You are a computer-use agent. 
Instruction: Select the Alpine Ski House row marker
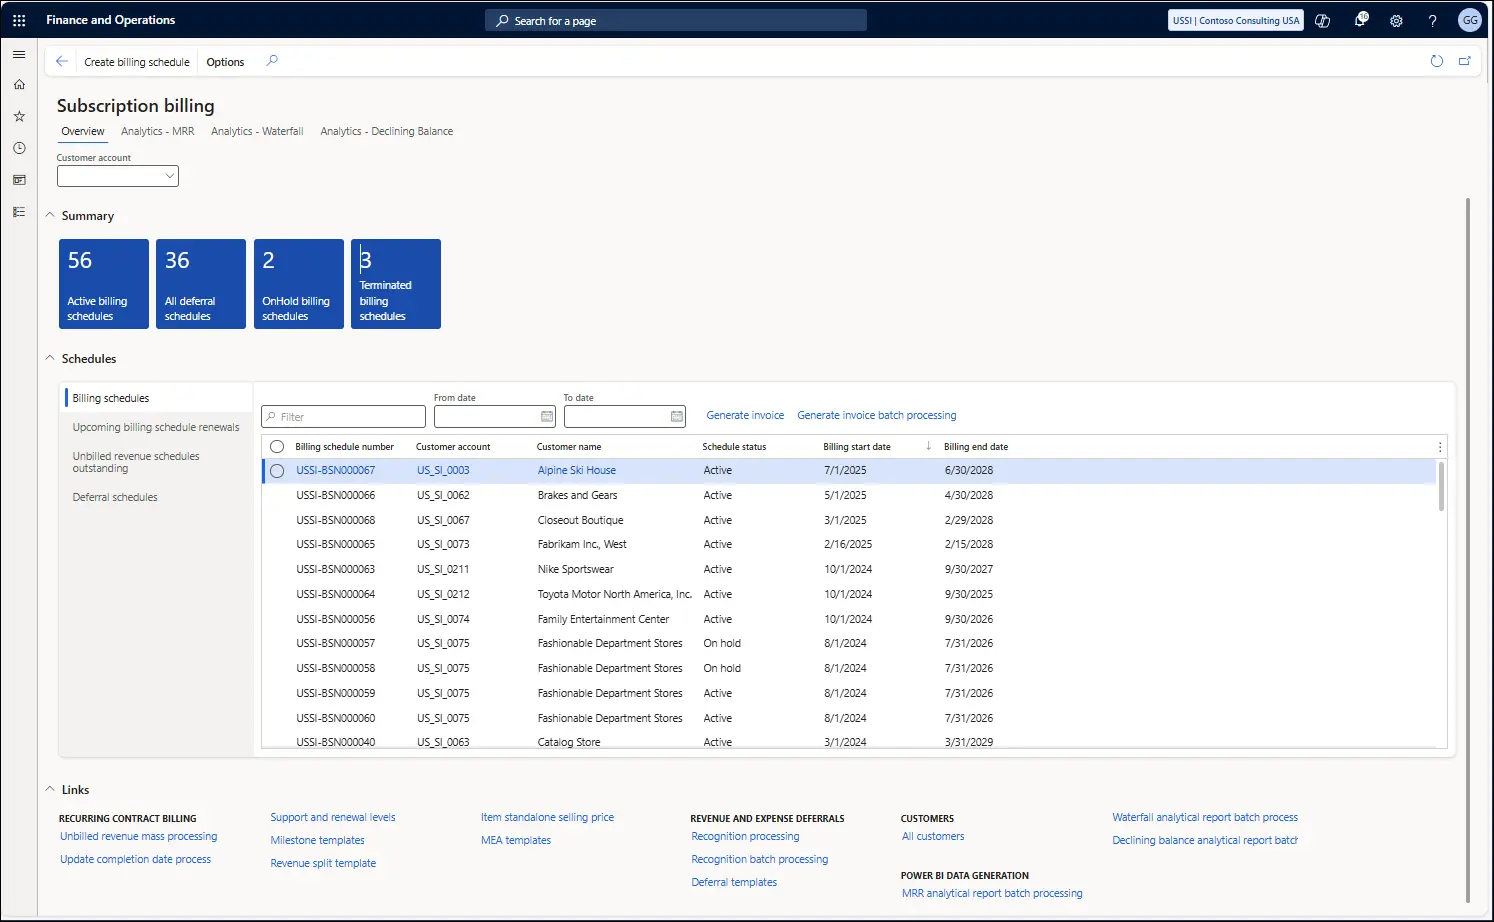pos(277,470)
